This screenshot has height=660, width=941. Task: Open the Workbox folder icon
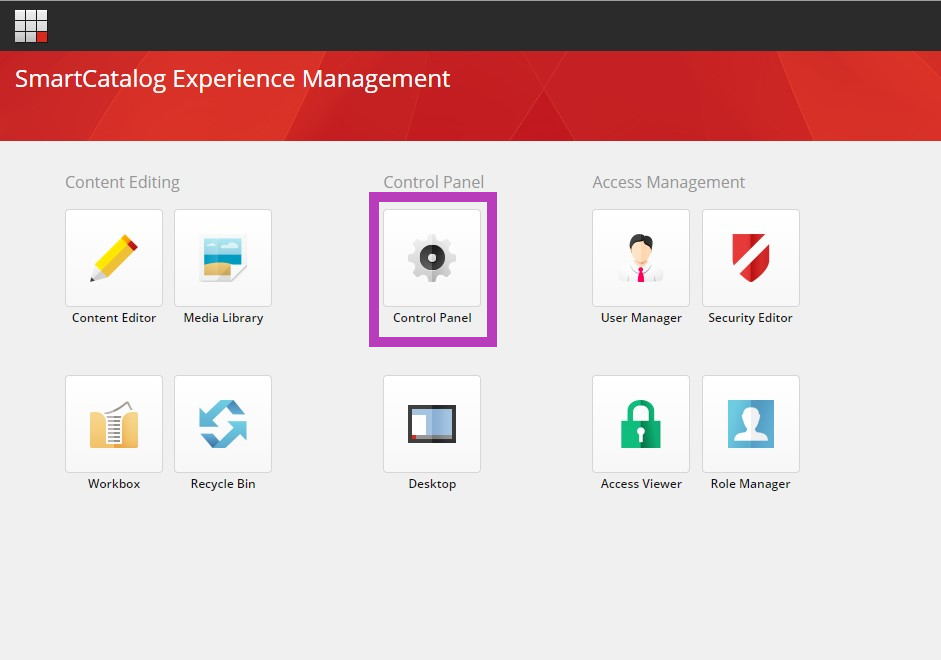[114, 424]
